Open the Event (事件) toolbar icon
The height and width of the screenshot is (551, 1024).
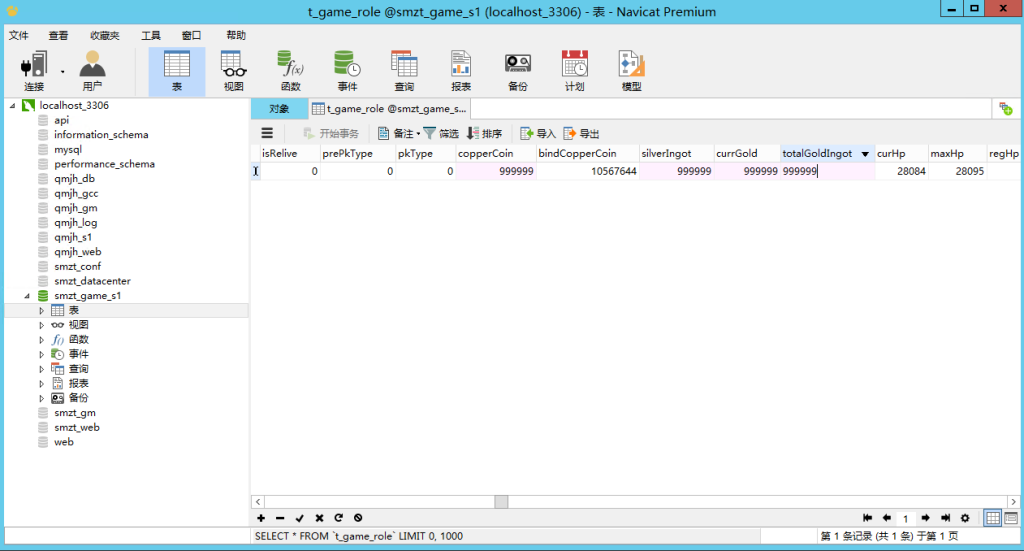347,71
